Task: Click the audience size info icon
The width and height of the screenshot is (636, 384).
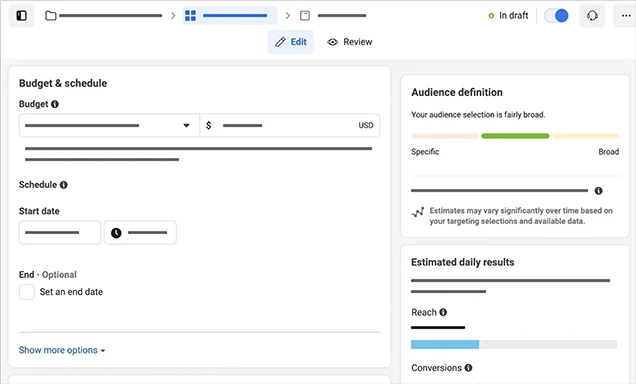Action: [x=598, y=191]
